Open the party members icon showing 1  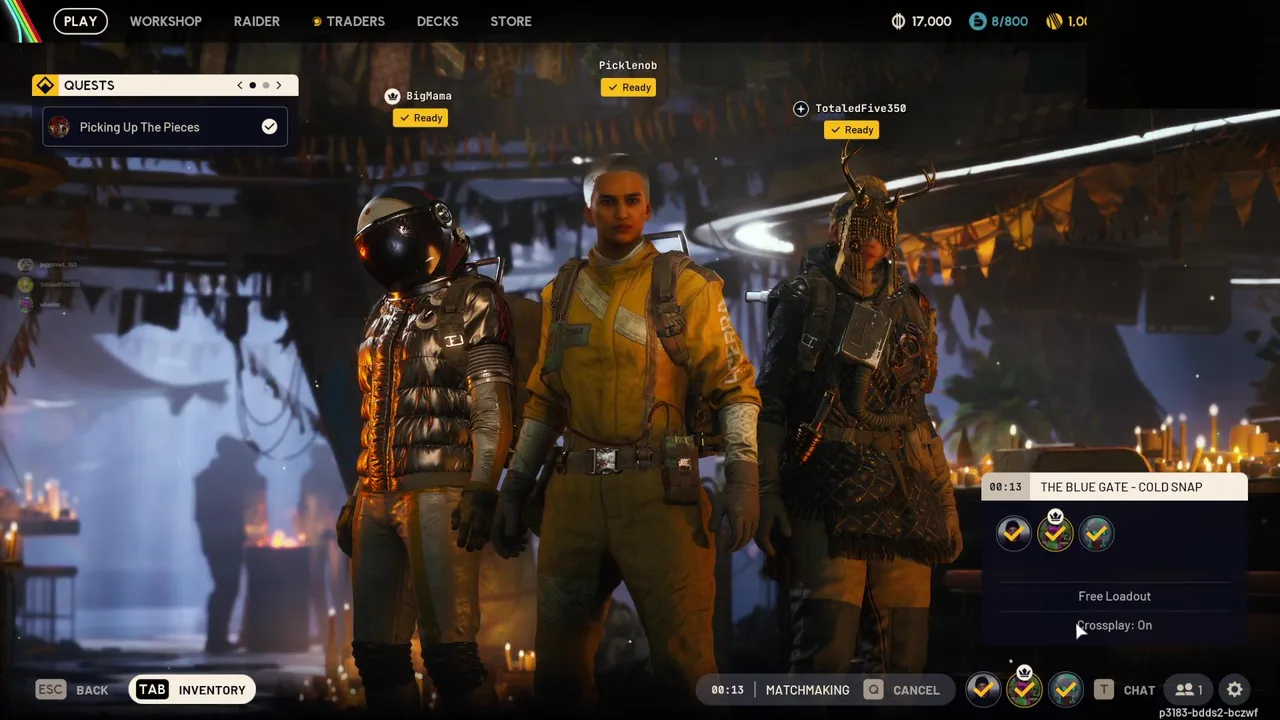click(1188, 690)
